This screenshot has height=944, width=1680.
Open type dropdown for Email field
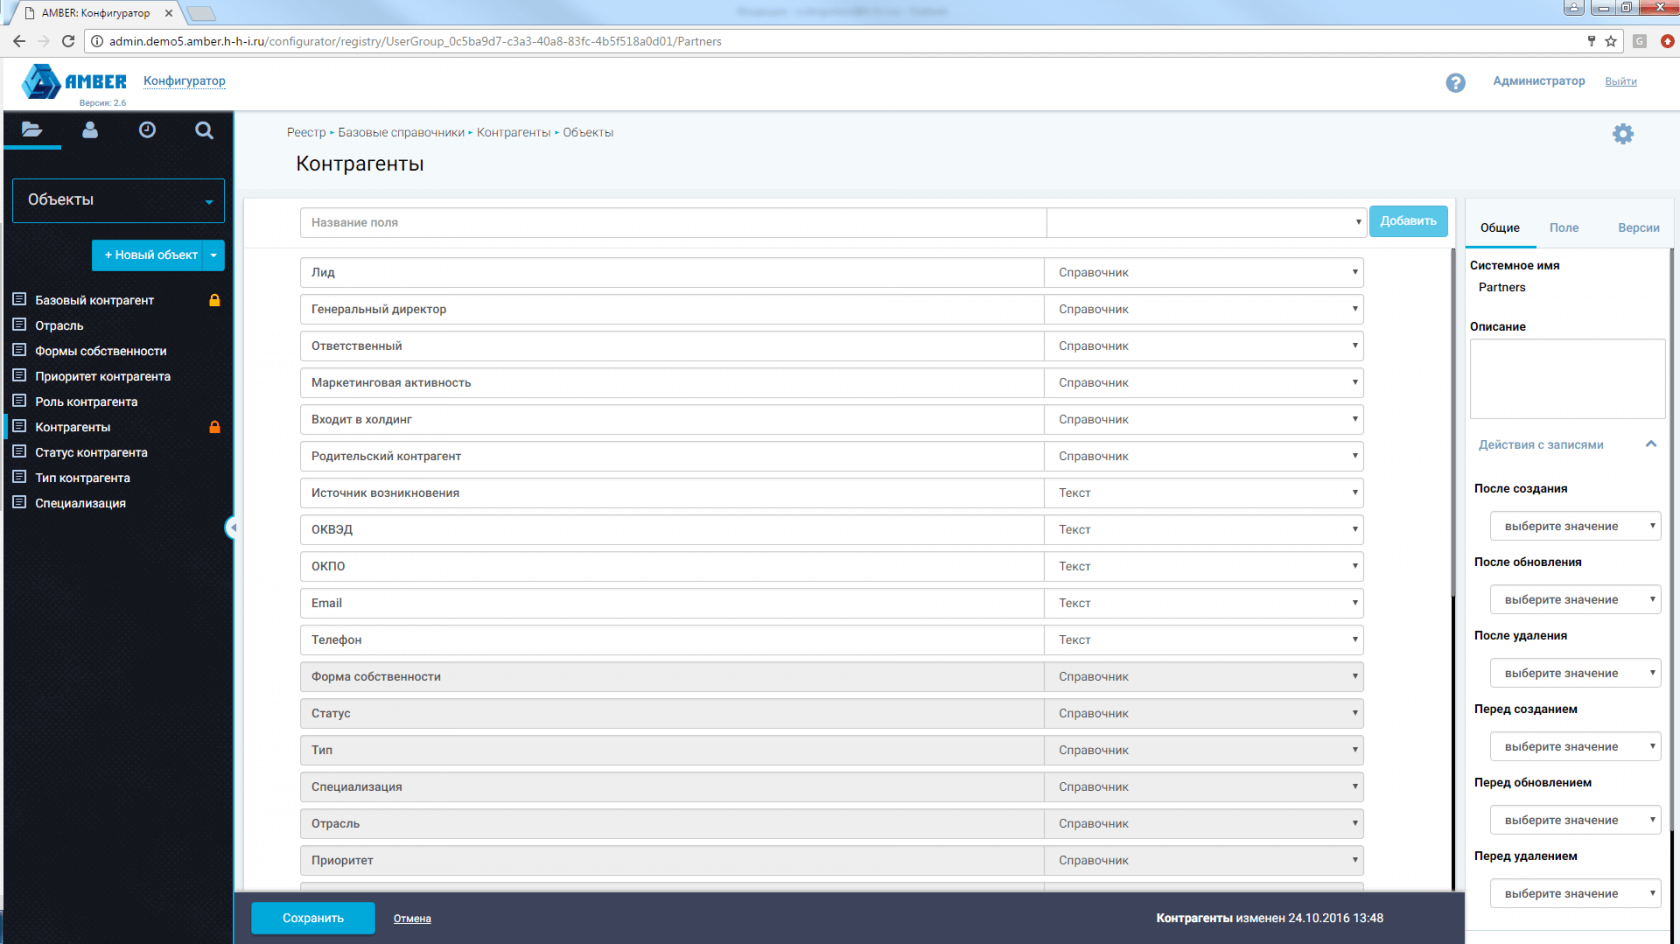[1204, 603]
